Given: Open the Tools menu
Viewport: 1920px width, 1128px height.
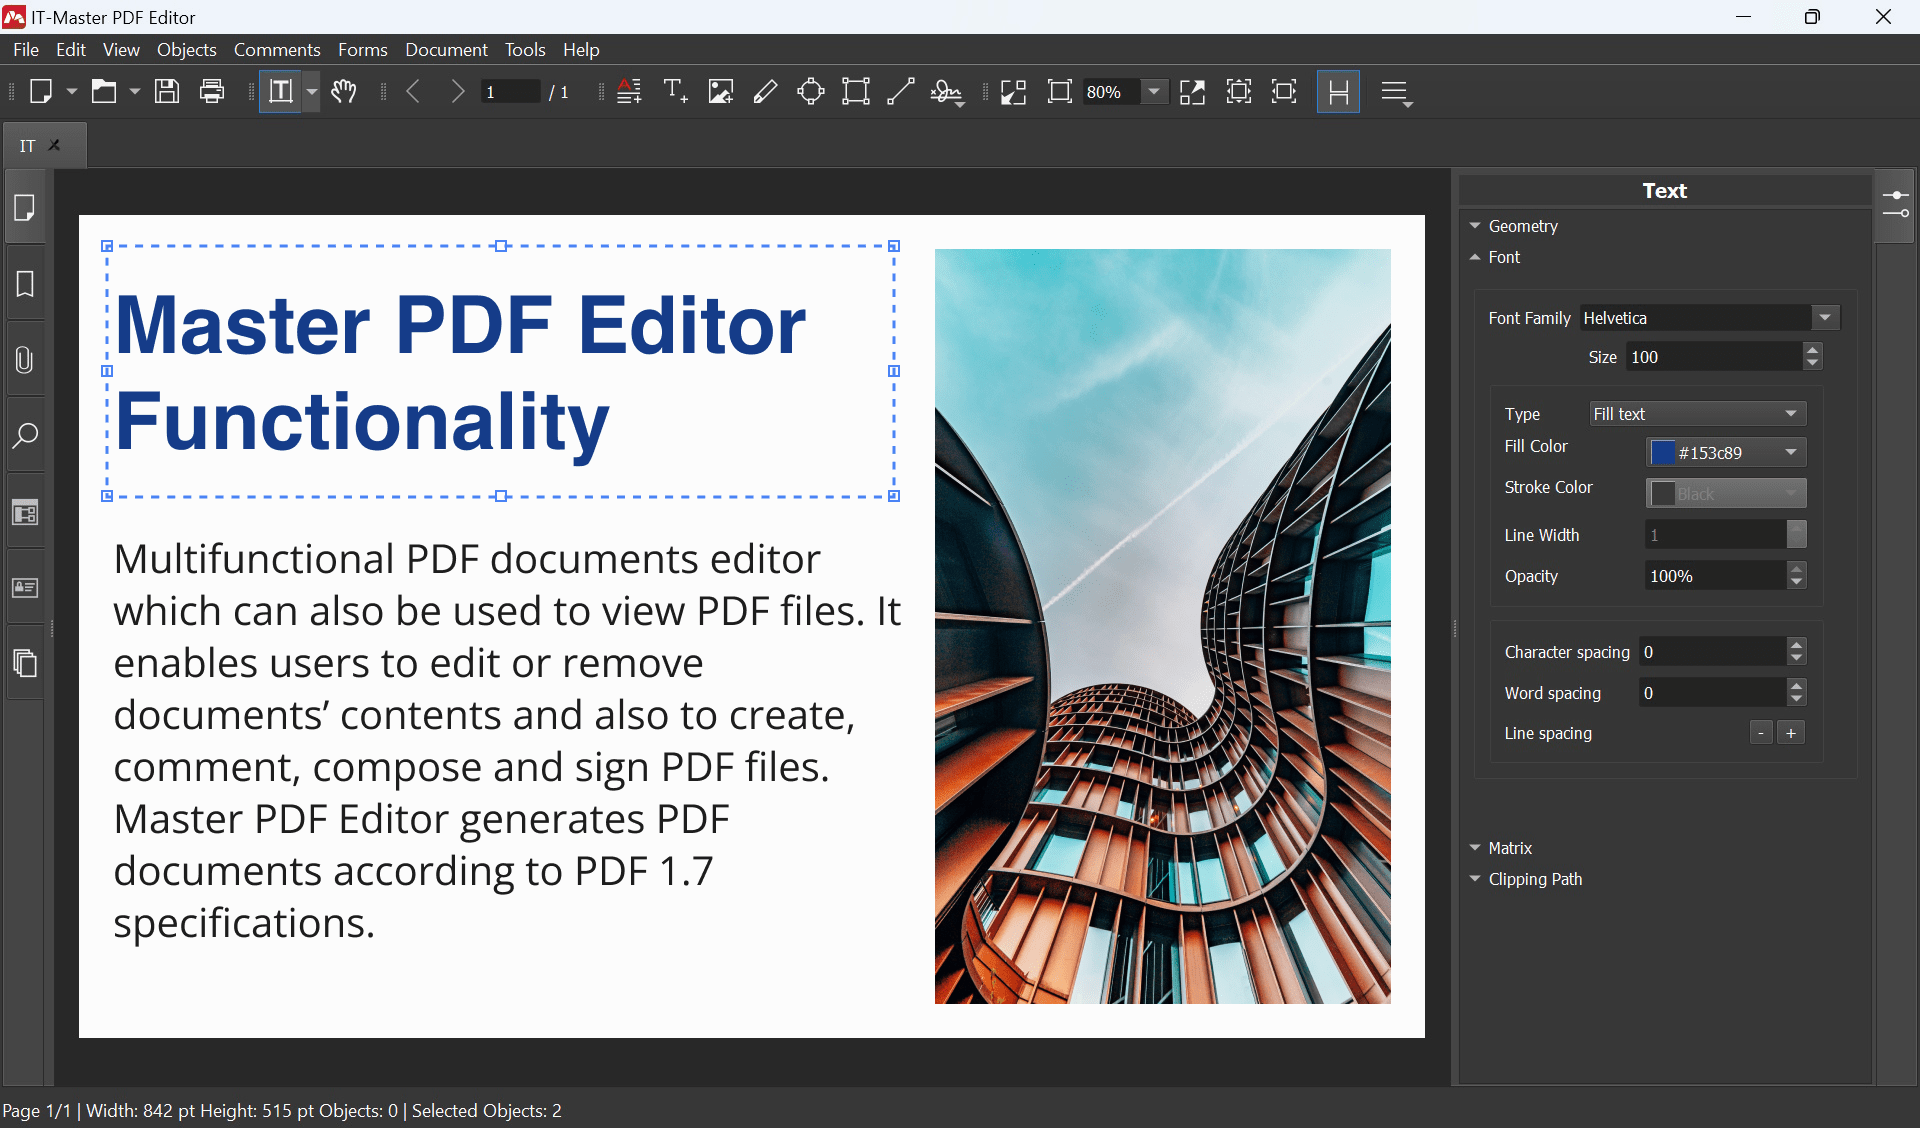Looking at the screenshot, I should [x=524, y=50].
